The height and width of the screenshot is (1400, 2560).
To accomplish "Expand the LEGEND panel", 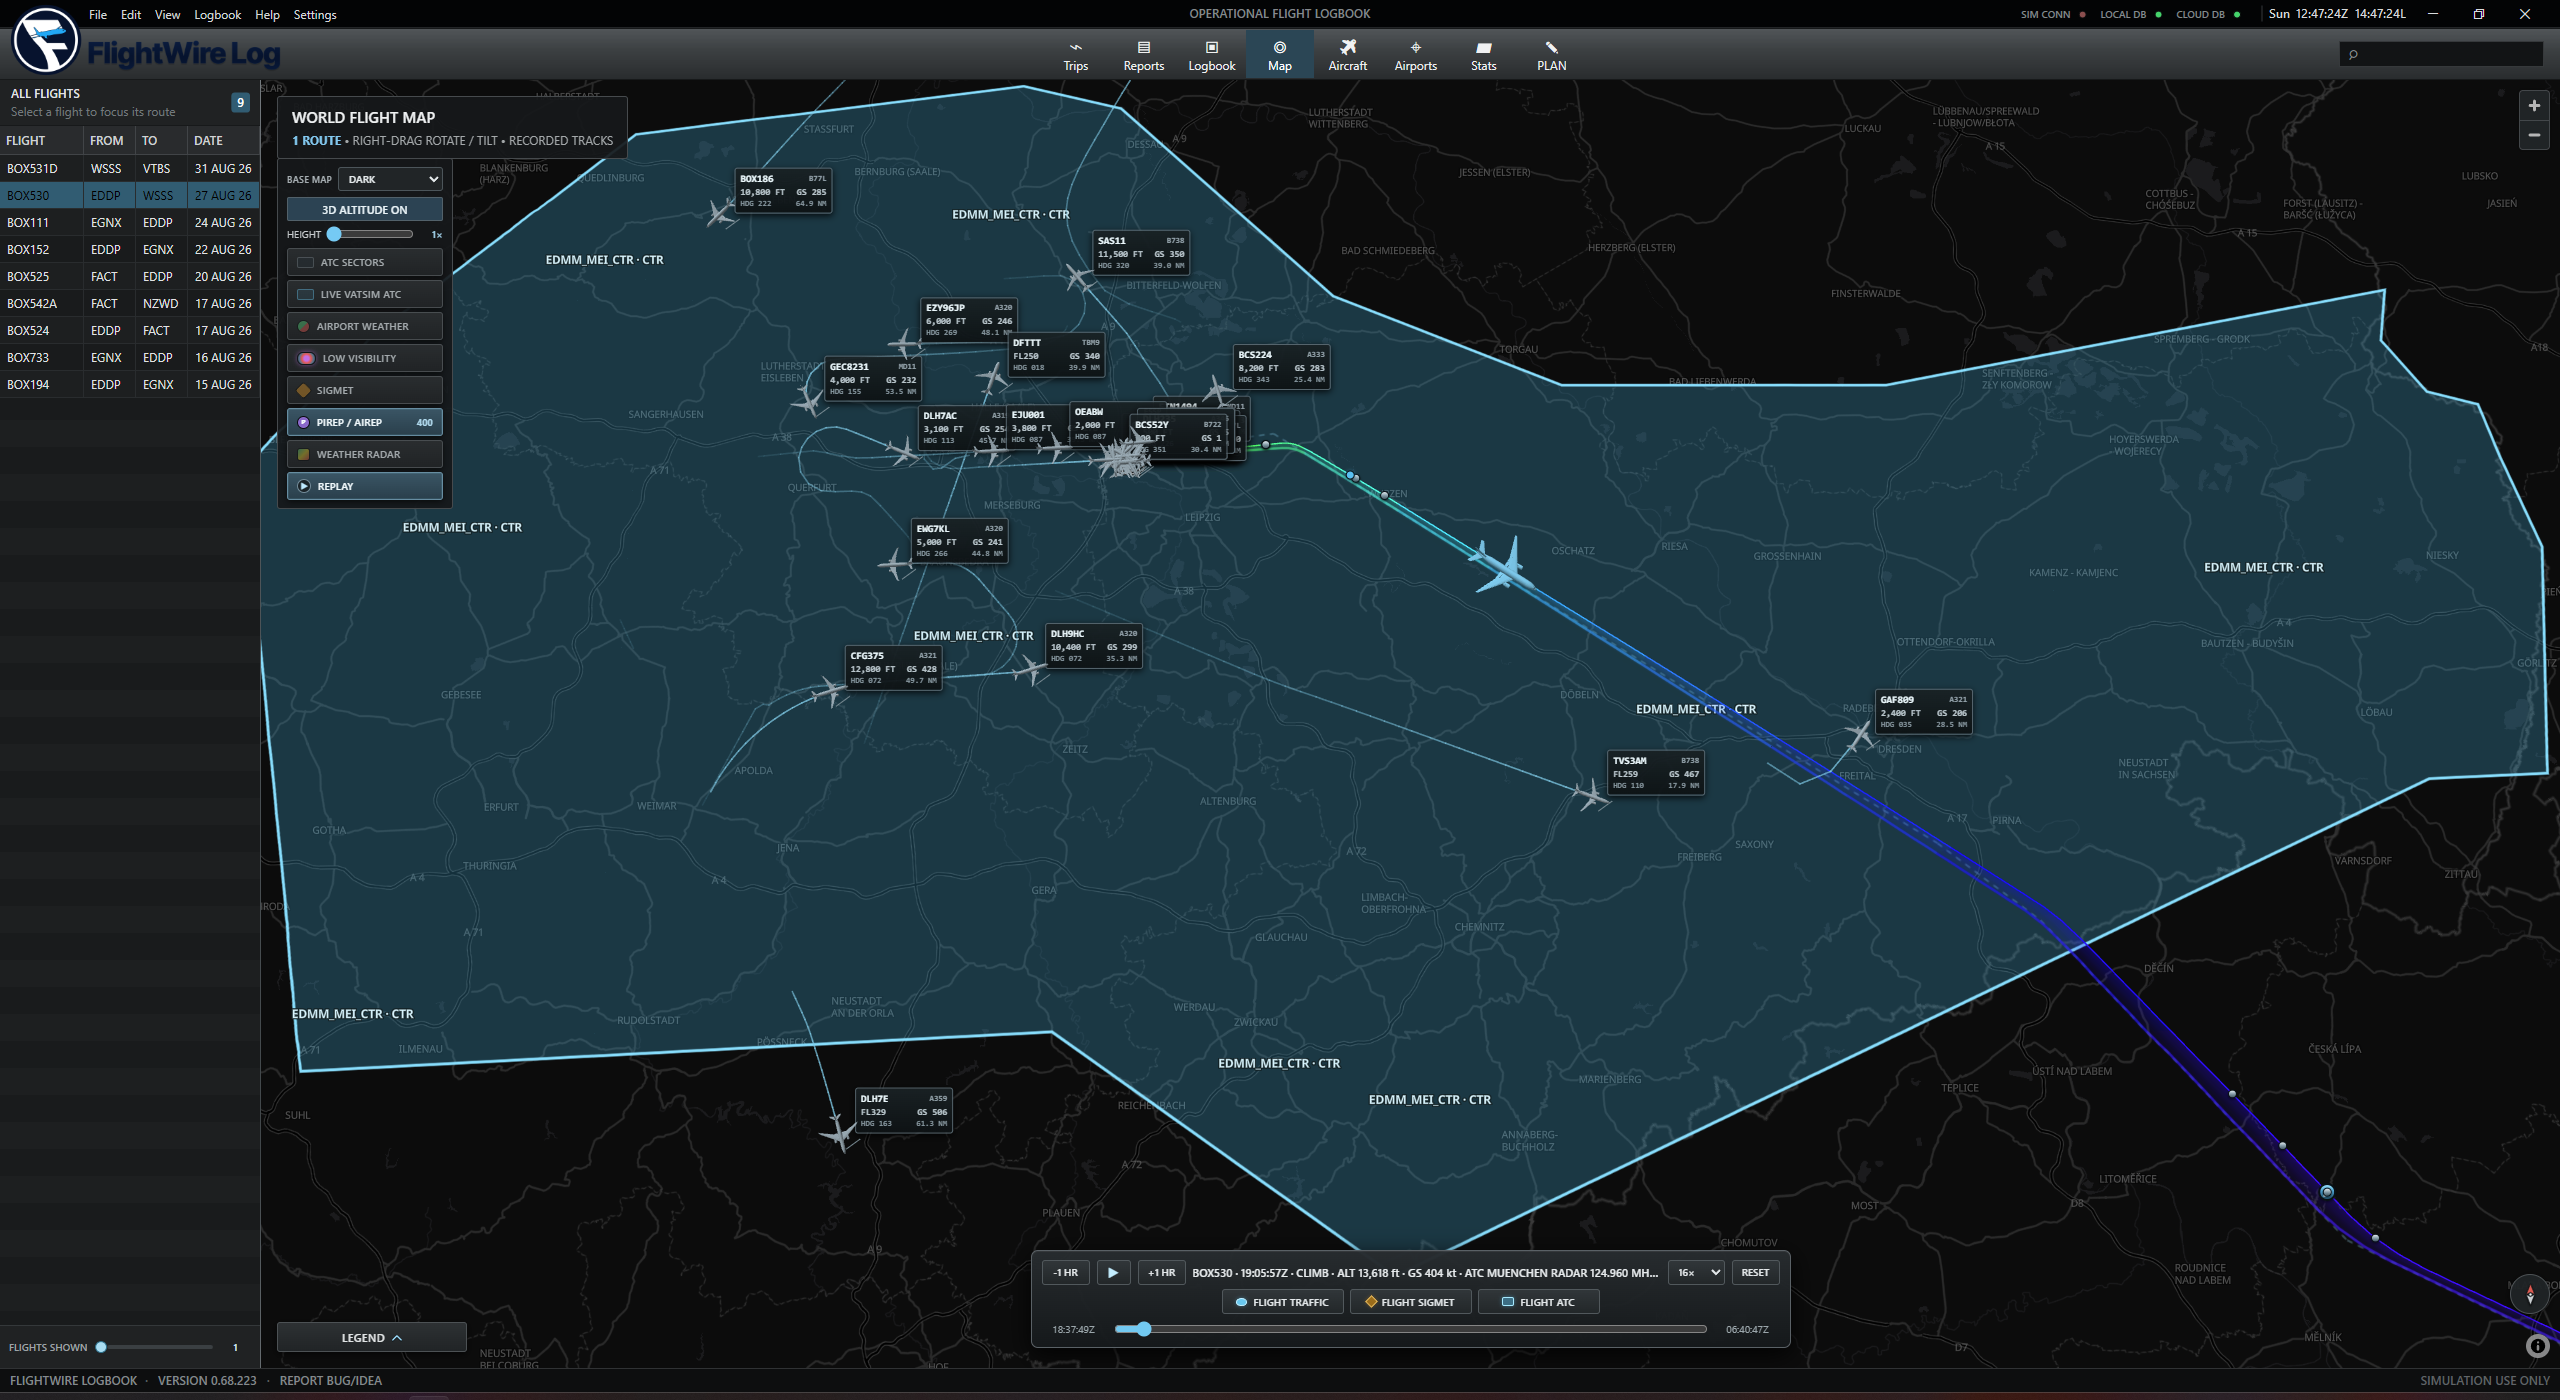I will [371, 1337].
